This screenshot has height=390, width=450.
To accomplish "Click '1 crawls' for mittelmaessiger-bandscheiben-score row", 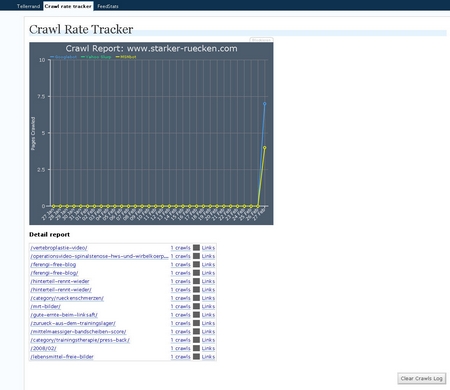I will click(x=180, y=332).
